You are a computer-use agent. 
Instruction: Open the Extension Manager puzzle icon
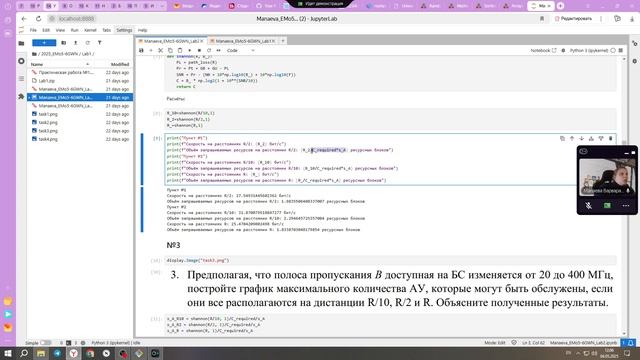[x=21, y=96]
